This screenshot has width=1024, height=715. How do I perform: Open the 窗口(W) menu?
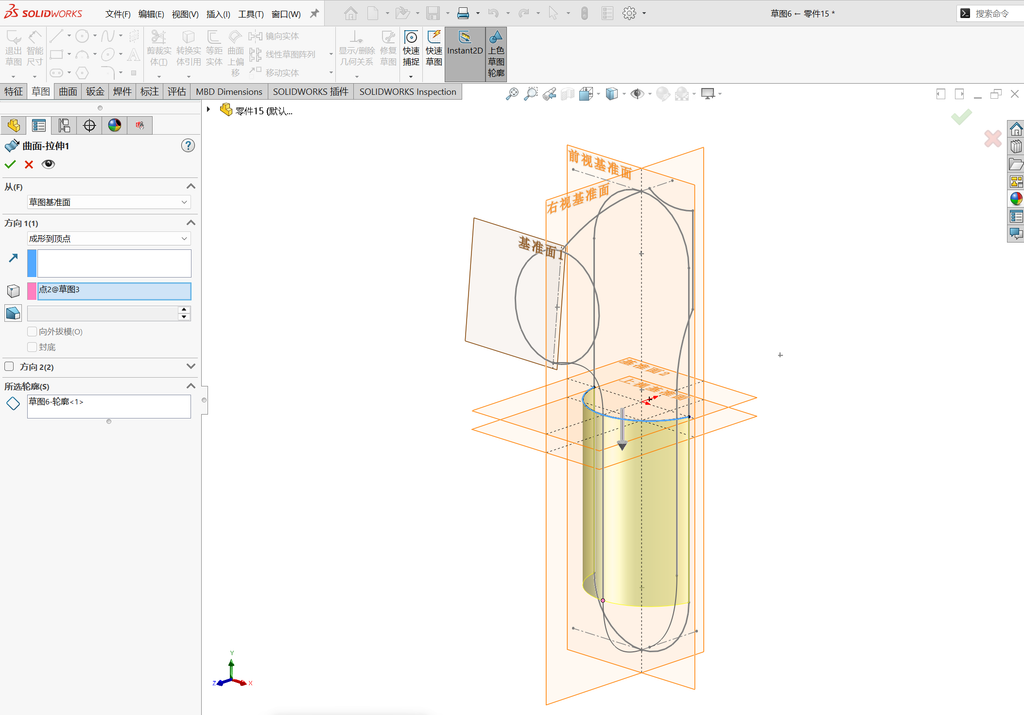coord(286,14)
